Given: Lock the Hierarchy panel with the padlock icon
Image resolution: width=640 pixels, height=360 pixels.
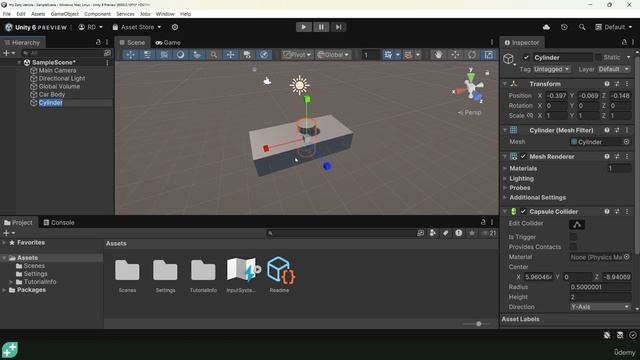Looking at the screenshot, I should (x=98, y=42).
